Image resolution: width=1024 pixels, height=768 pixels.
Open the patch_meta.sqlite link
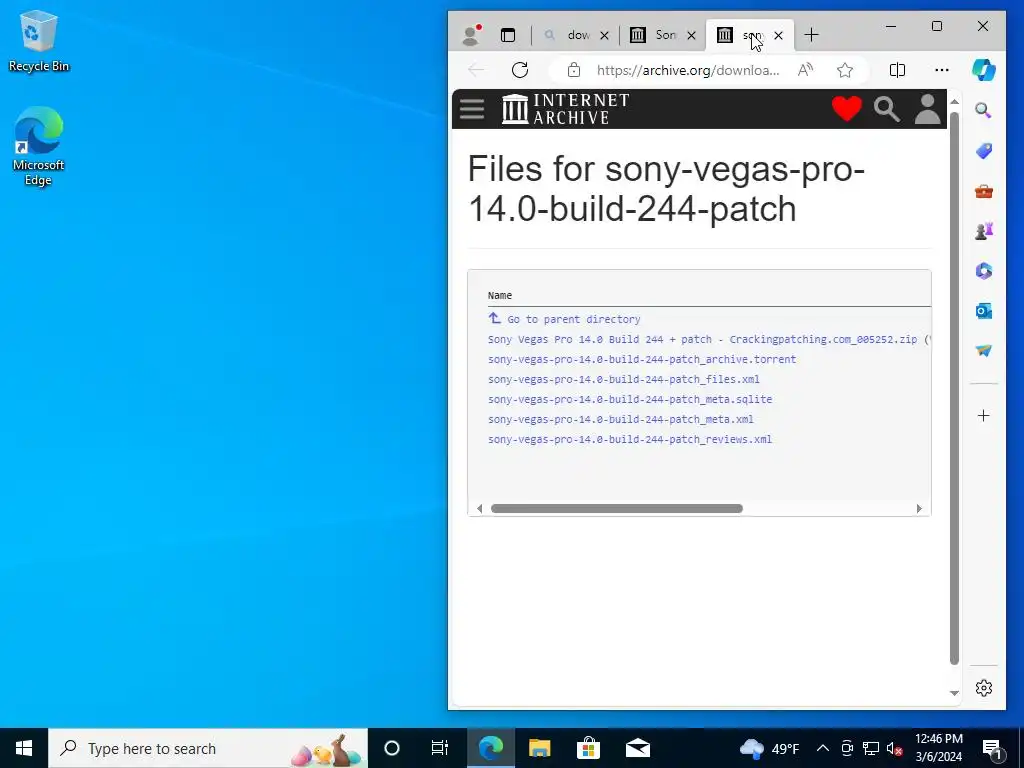630,399
